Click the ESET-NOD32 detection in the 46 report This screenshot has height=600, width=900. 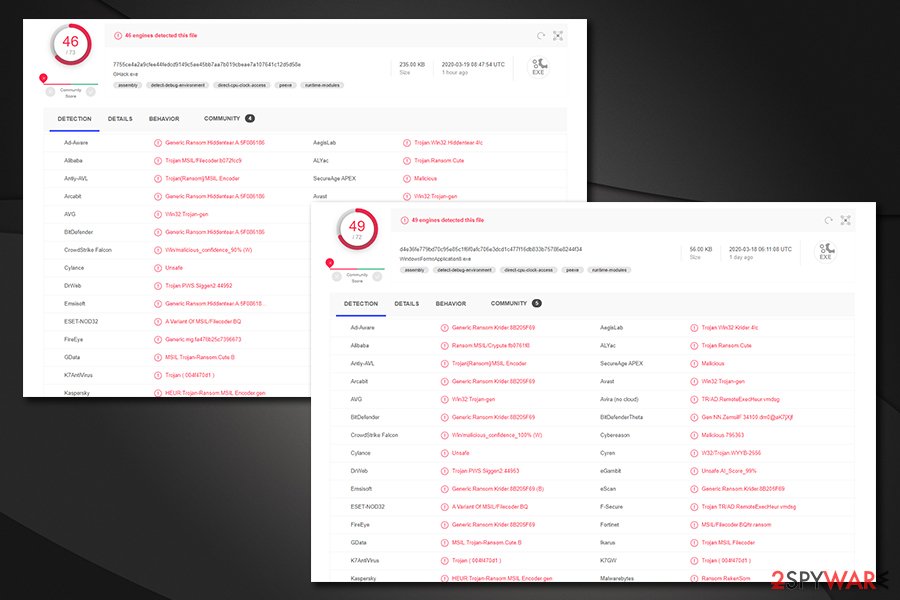(203, 322)
